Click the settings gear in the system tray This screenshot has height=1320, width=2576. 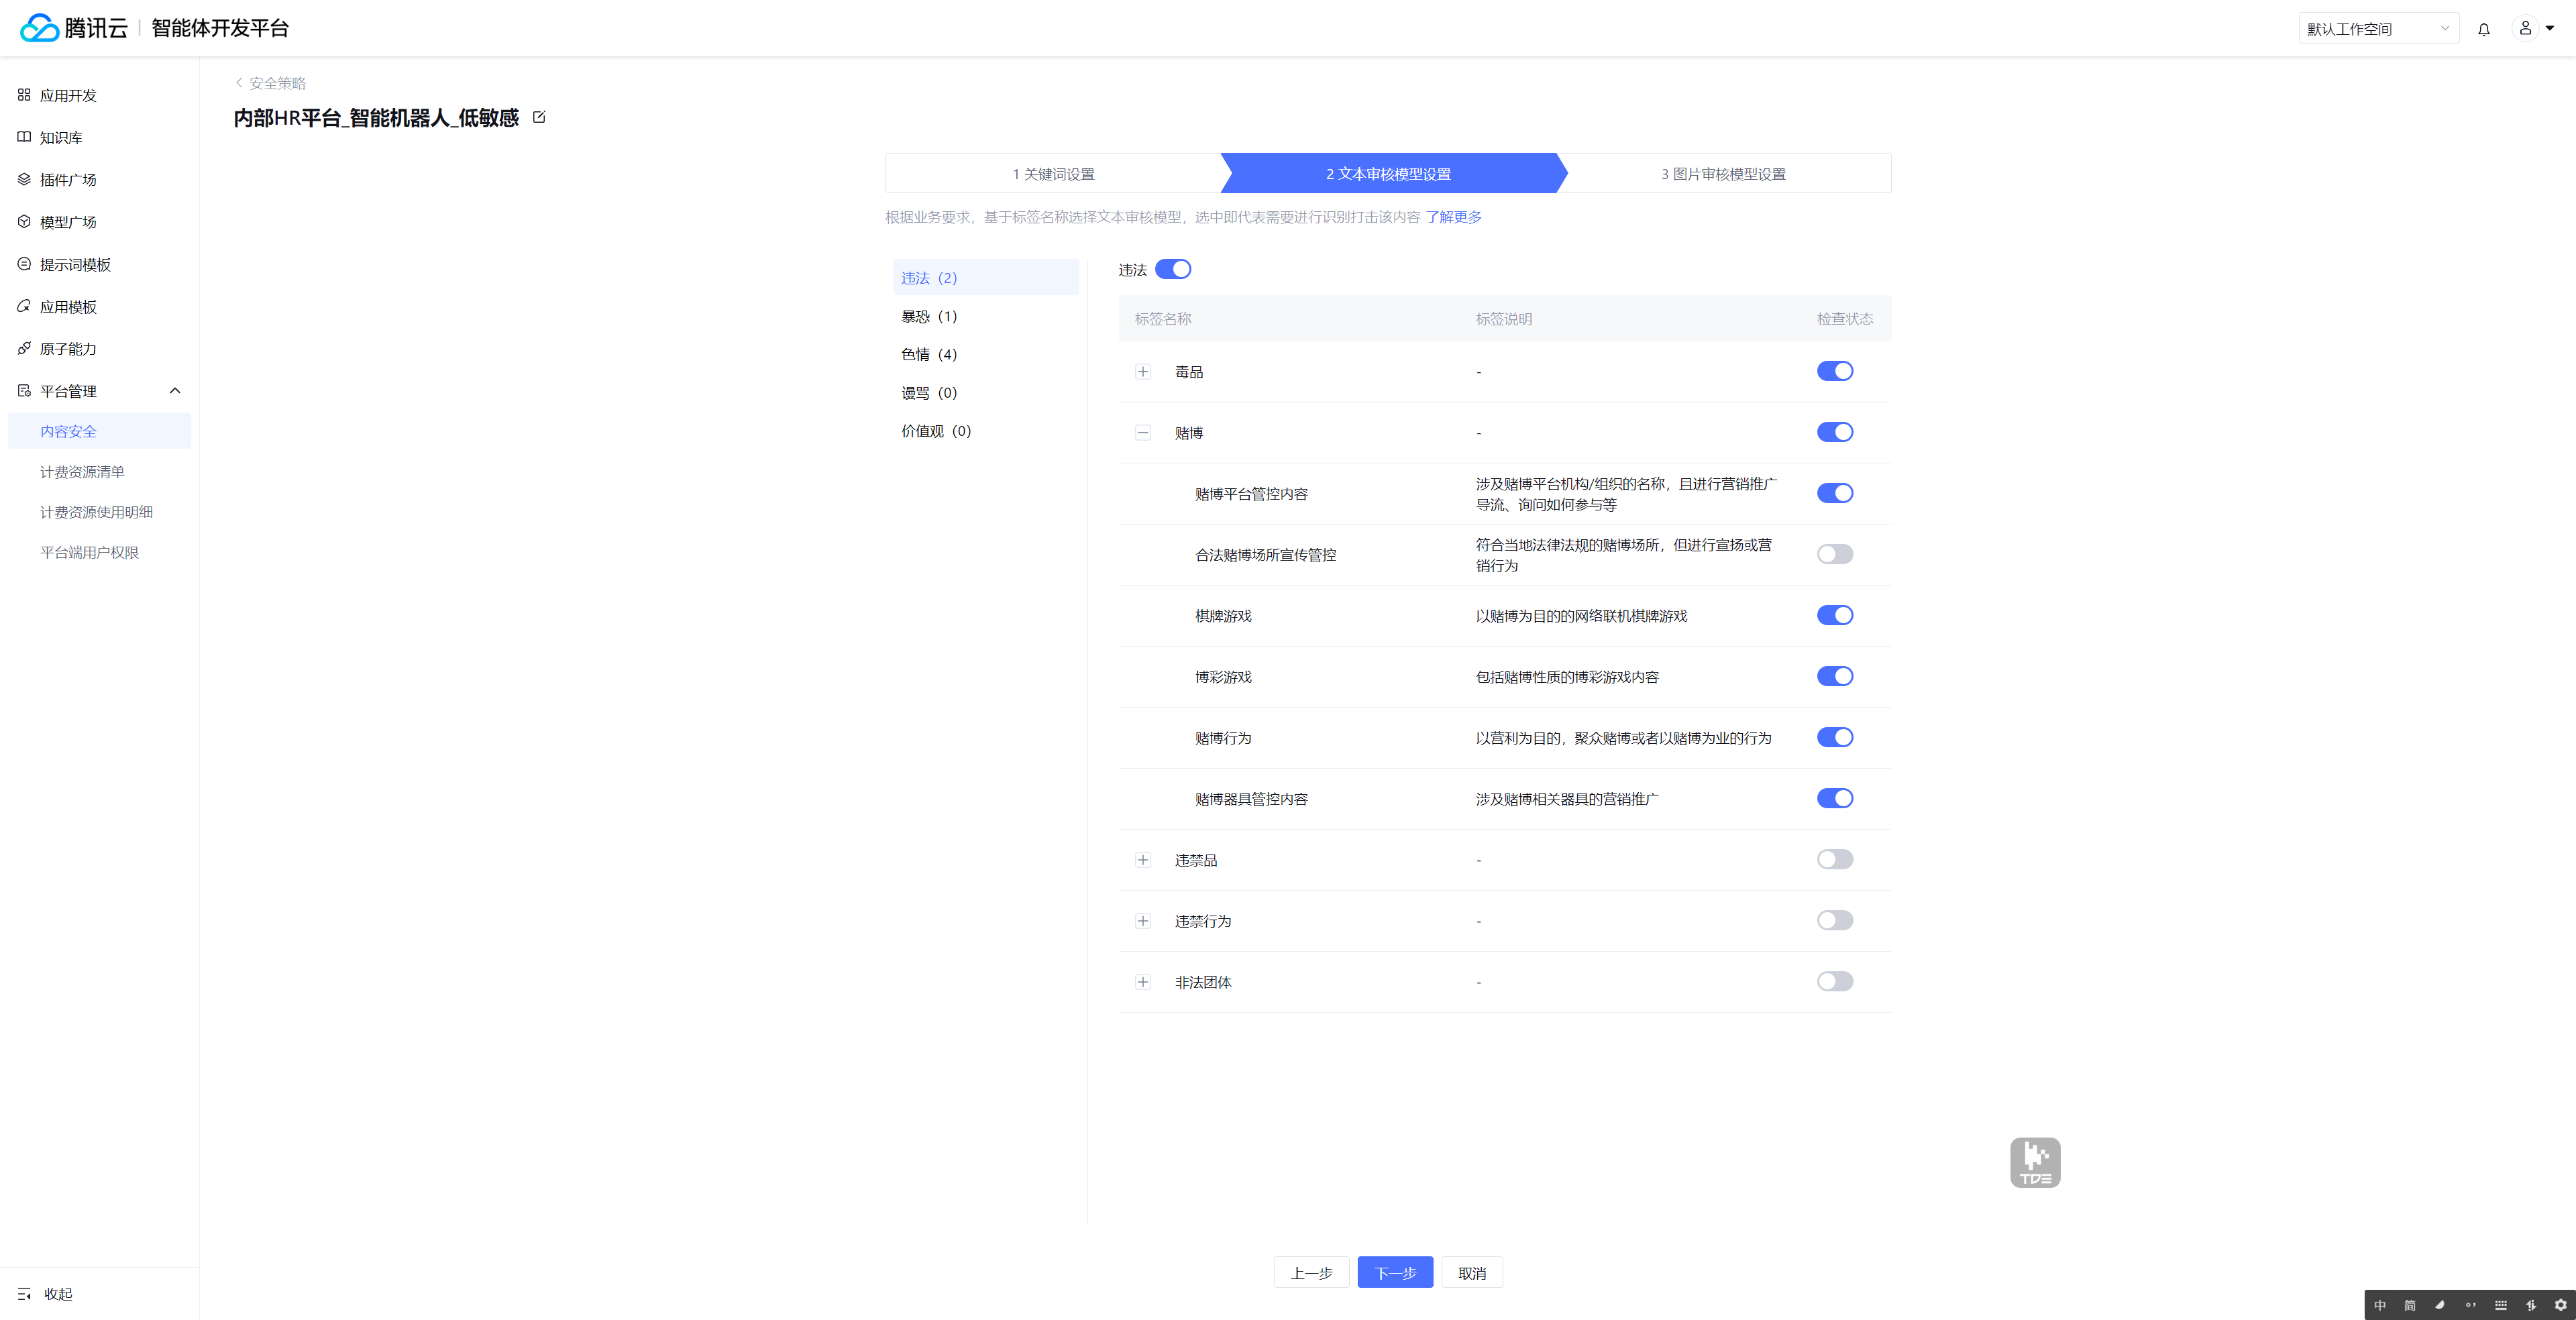pos(2560,1304)
